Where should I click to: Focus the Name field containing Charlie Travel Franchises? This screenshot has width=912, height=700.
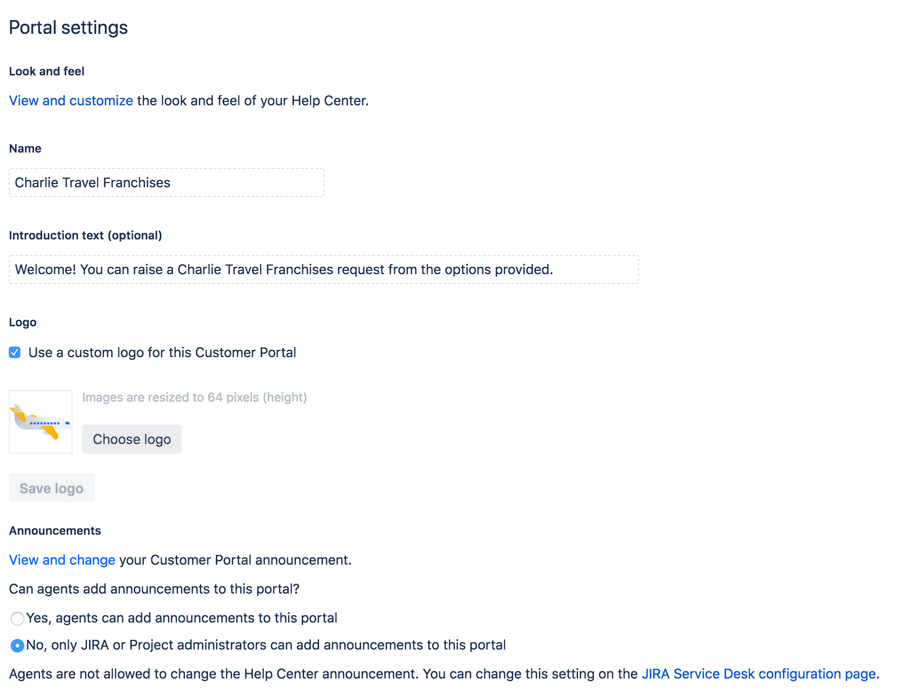pyautogui.click(x=166, y=183)
